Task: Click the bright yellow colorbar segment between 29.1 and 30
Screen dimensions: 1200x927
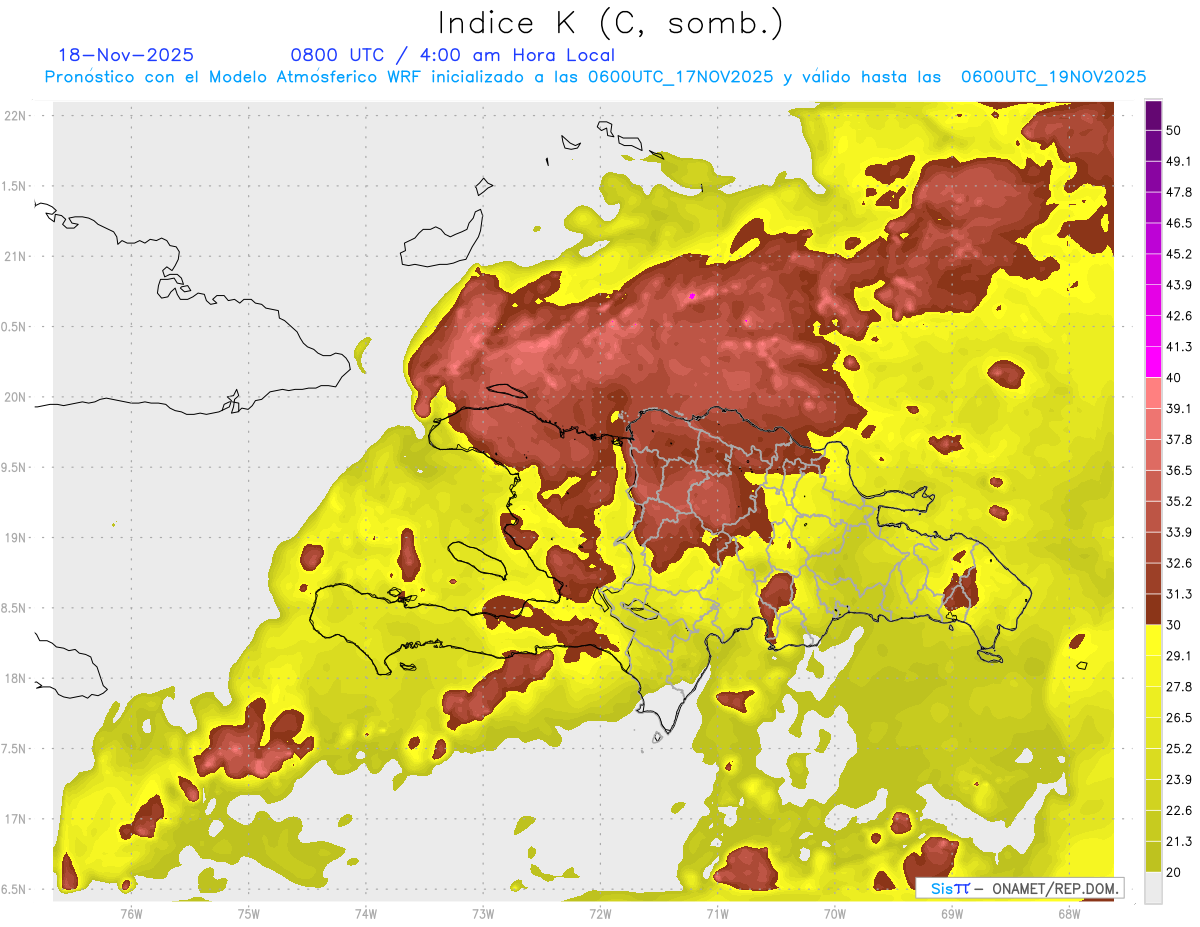Action: (1153, 640)
